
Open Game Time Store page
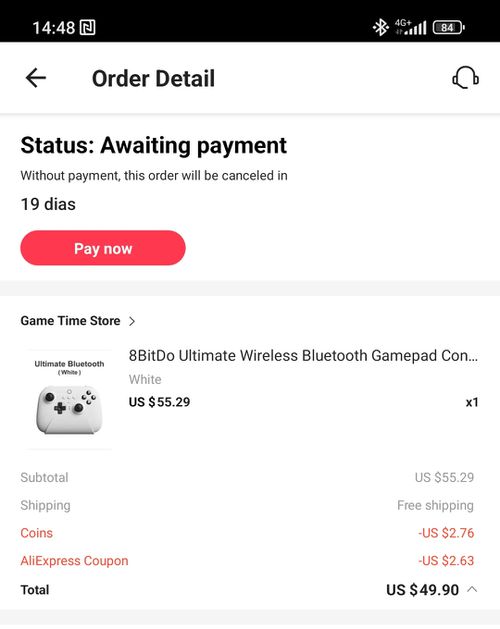click(70, 321)
